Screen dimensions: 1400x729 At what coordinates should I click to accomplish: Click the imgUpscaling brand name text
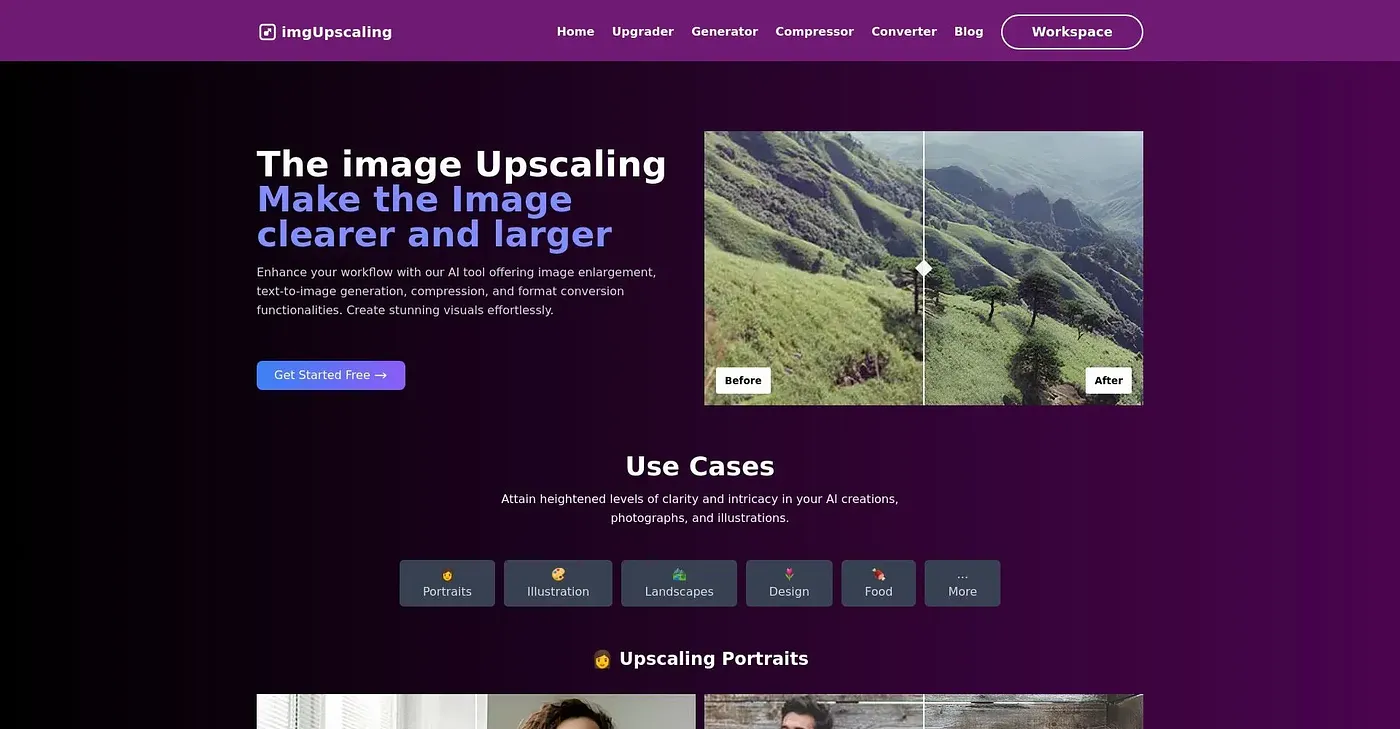tap(337, 32)
